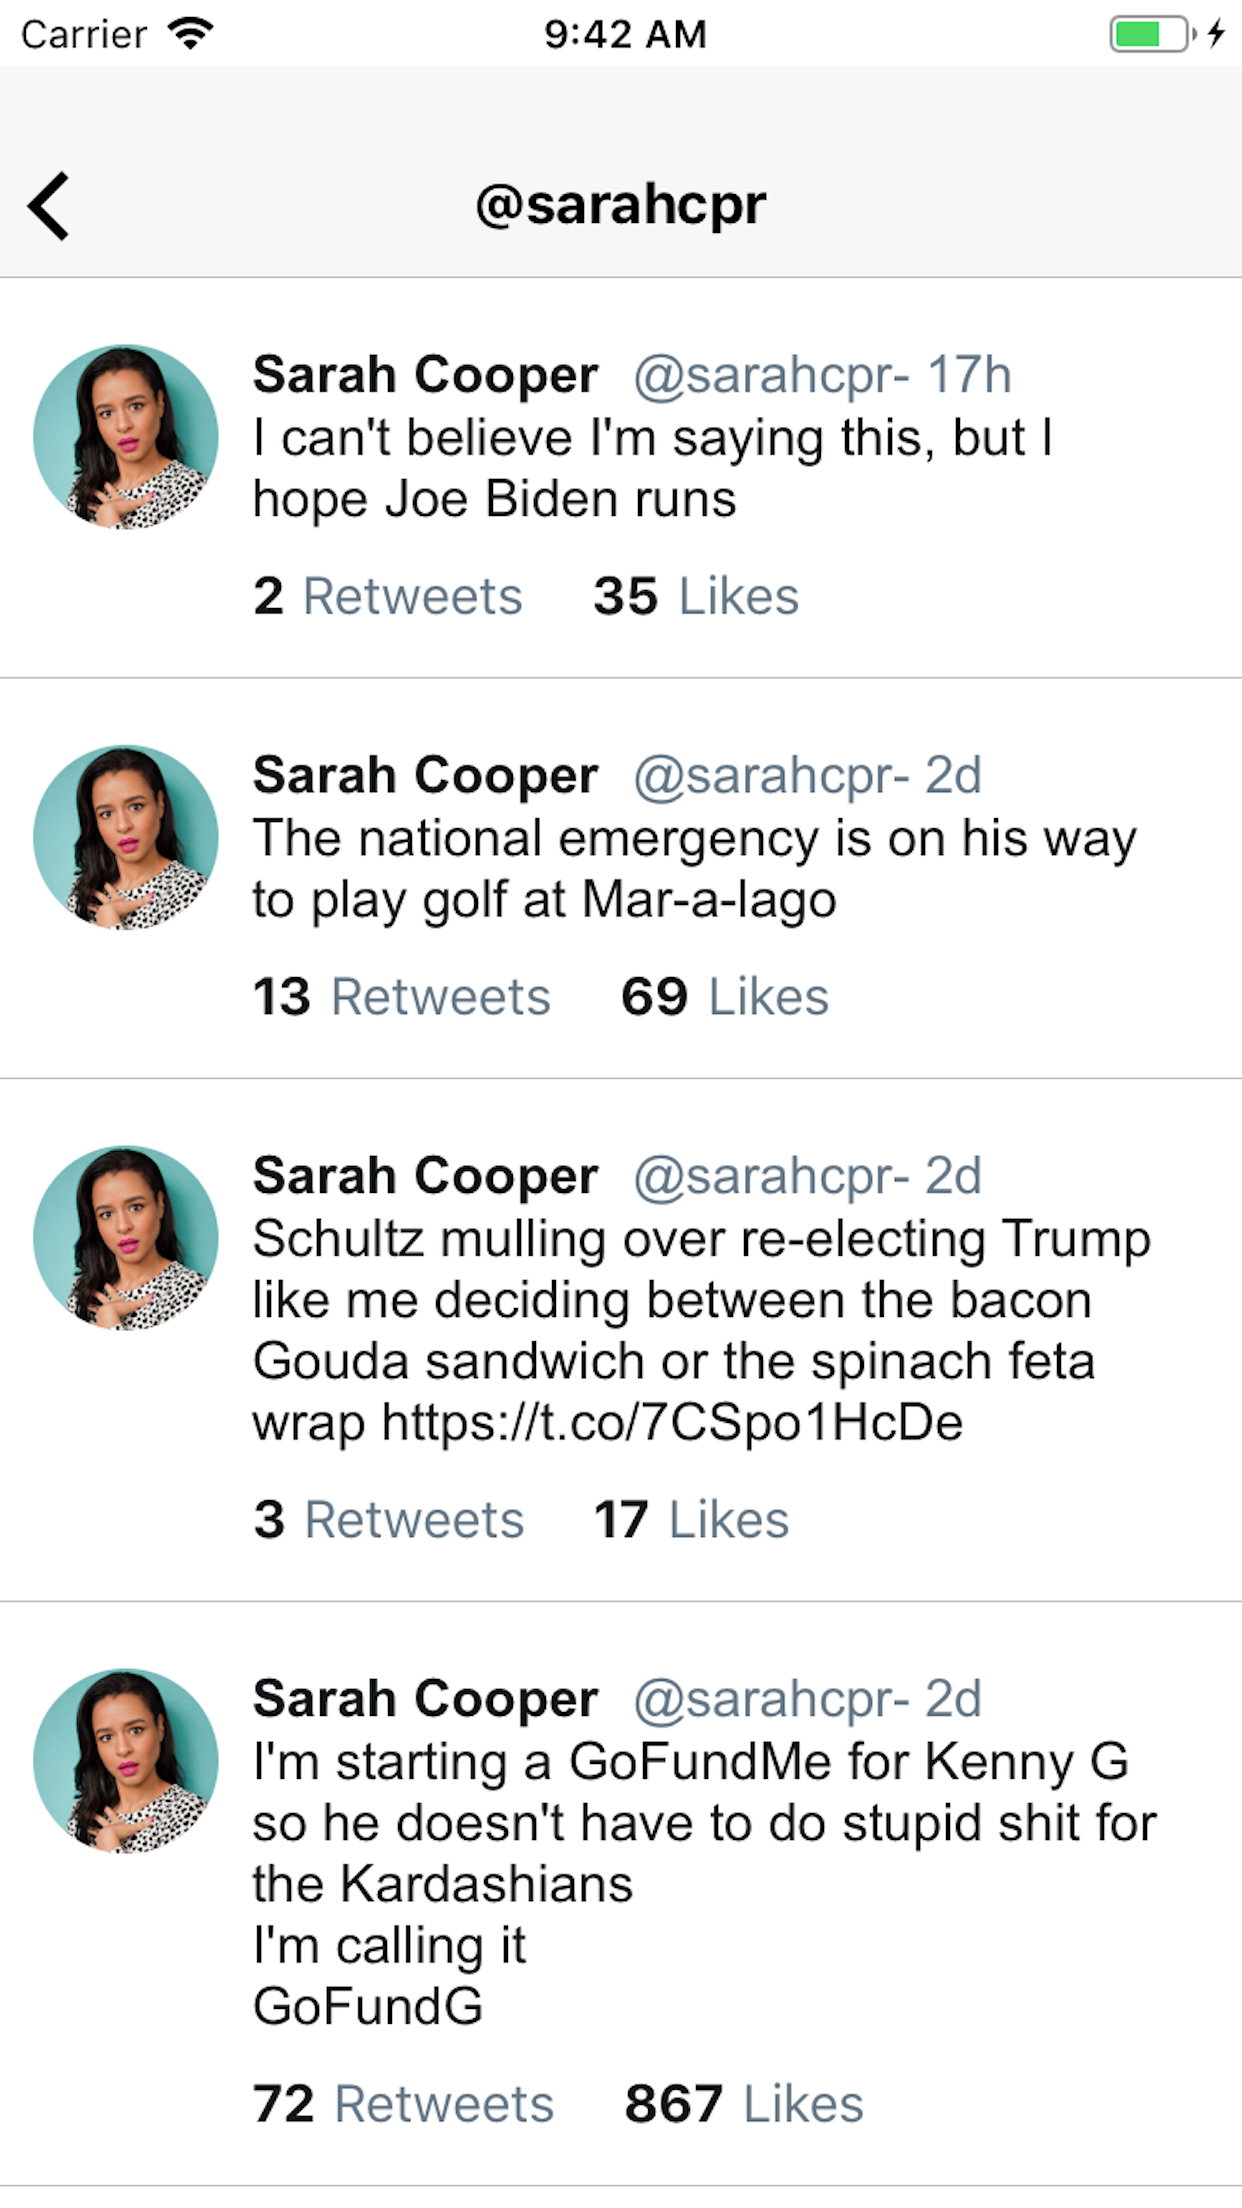Open avatar beside the GoFundMe tweet

pyautogui.click(x=126, y=1761)
